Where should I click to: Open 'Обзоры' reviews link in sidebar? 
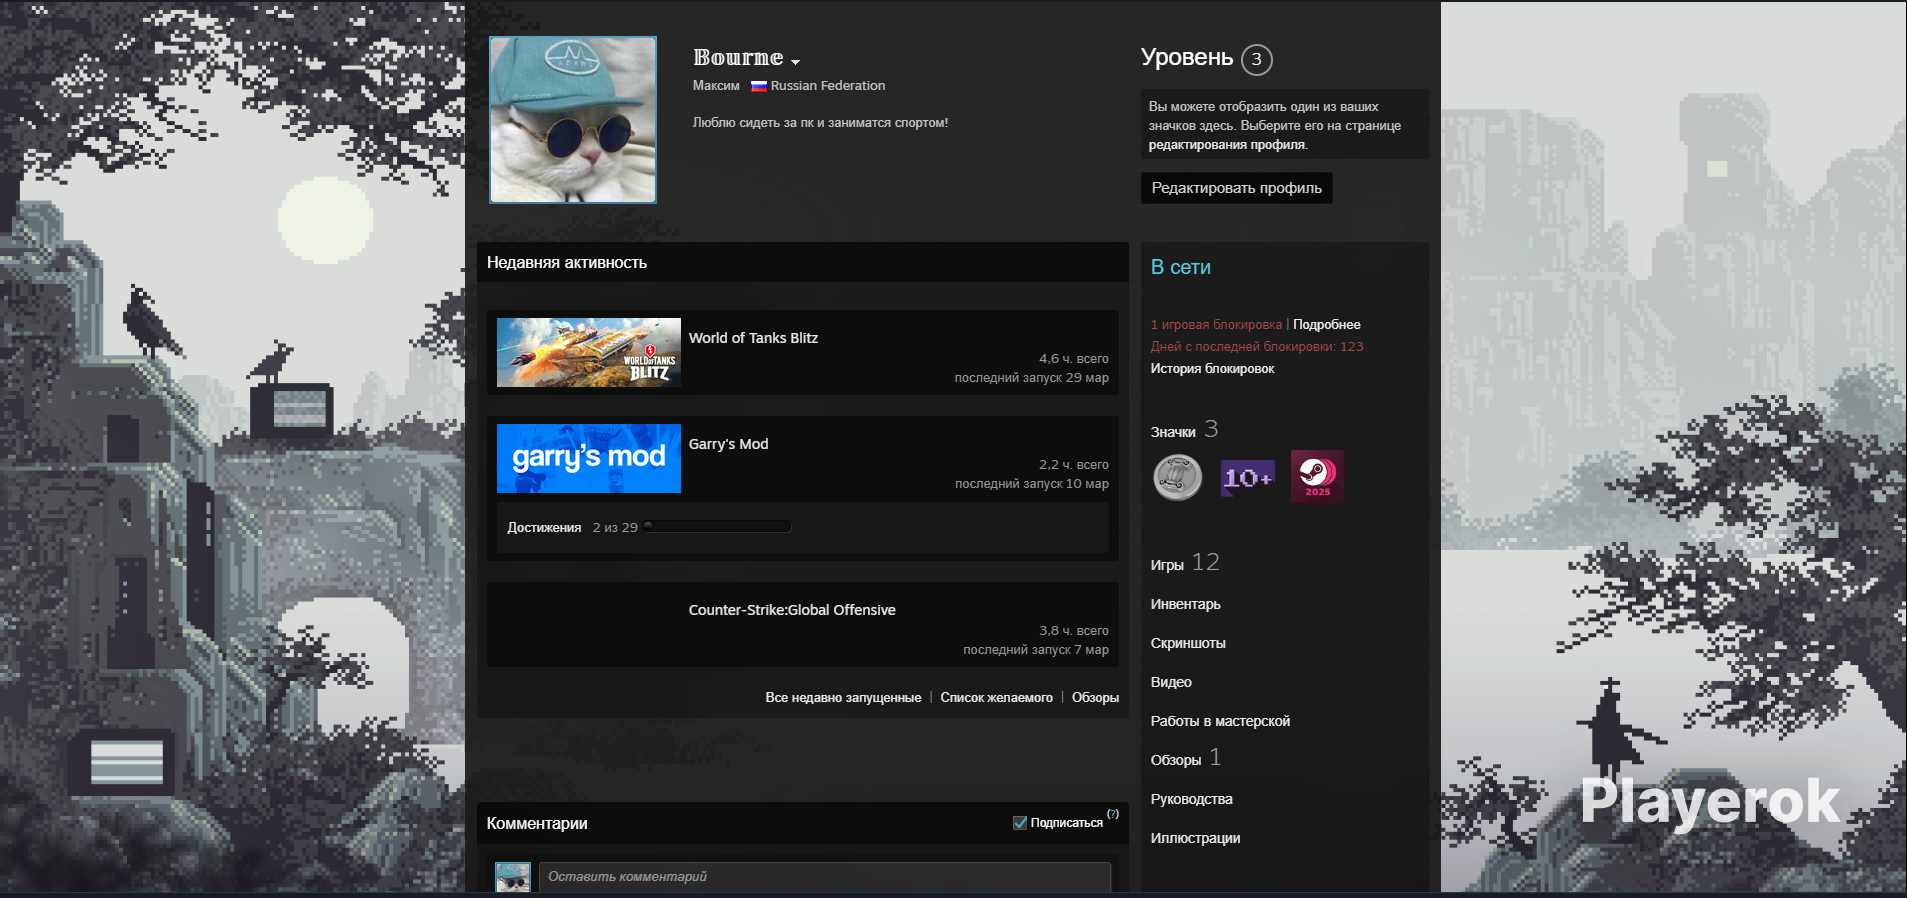[1176, 760]
